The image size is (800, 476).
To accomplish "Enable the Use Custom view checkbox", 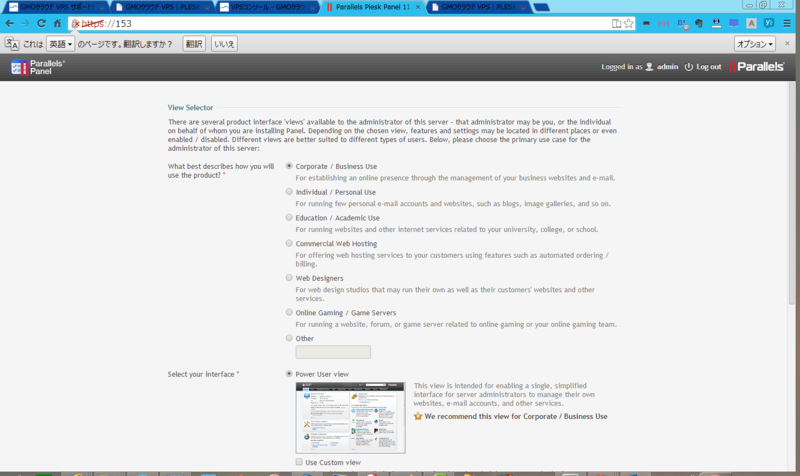I will tap(299, 462).
